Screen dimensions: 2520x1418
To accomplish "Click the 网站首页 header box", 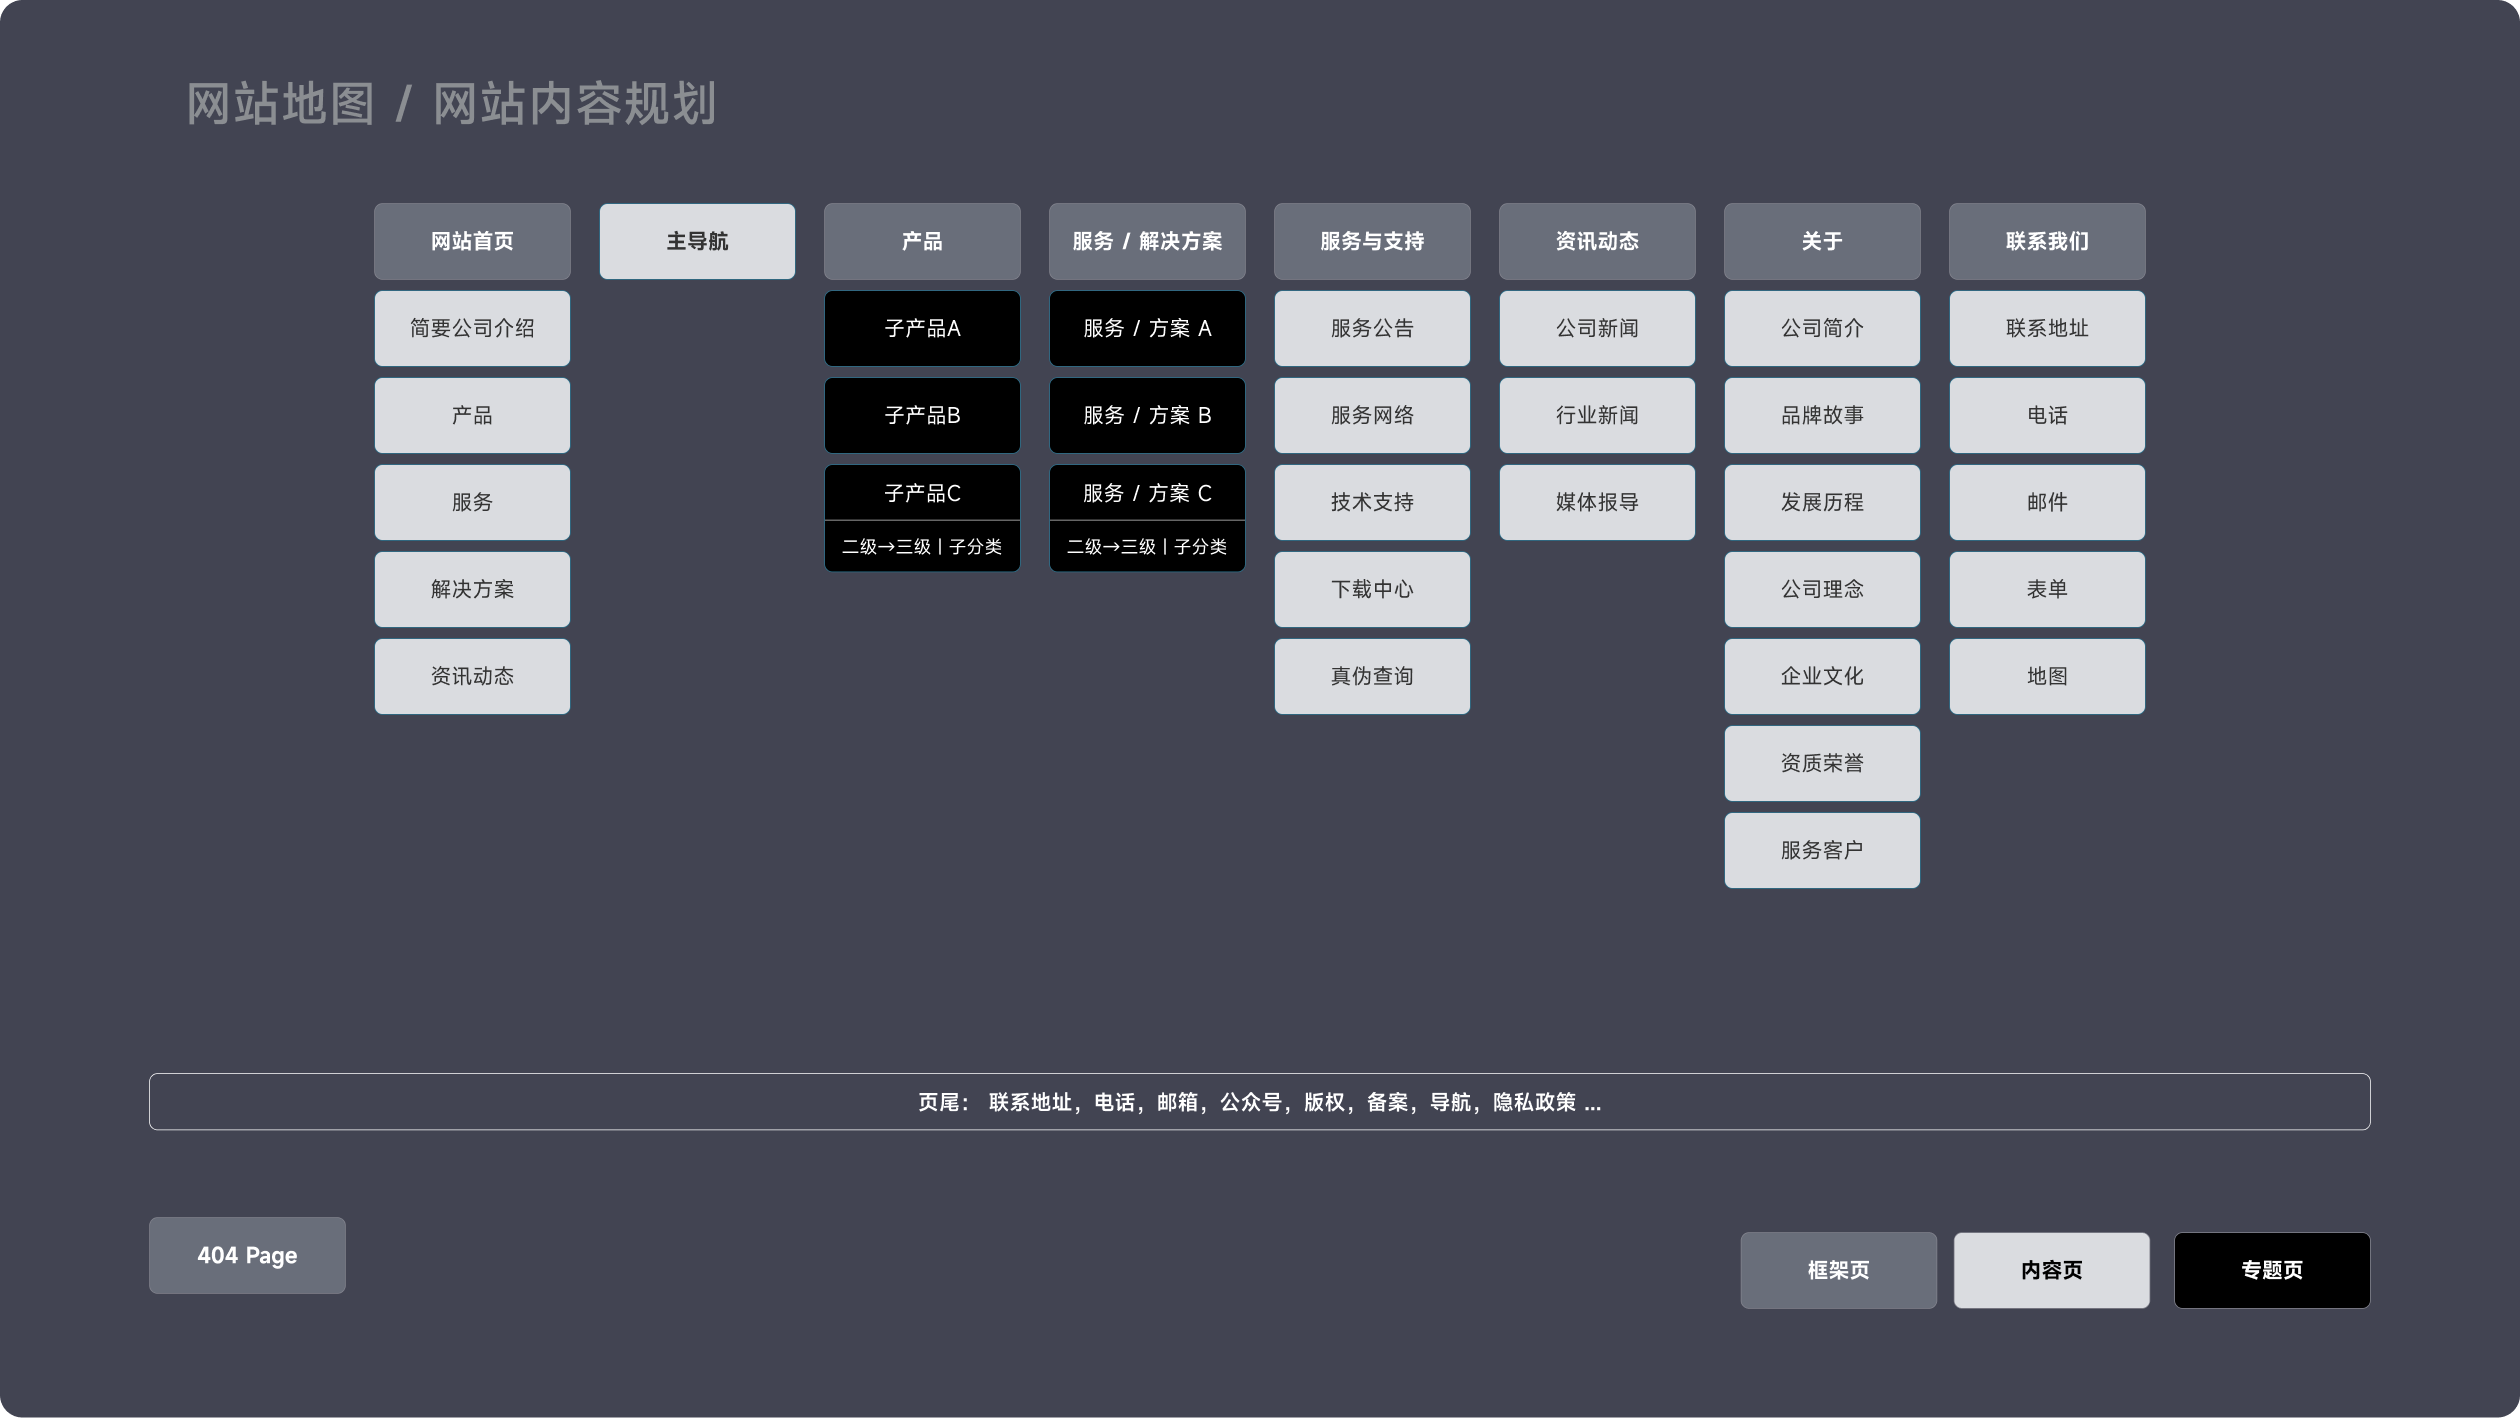I will coord(472,241).
